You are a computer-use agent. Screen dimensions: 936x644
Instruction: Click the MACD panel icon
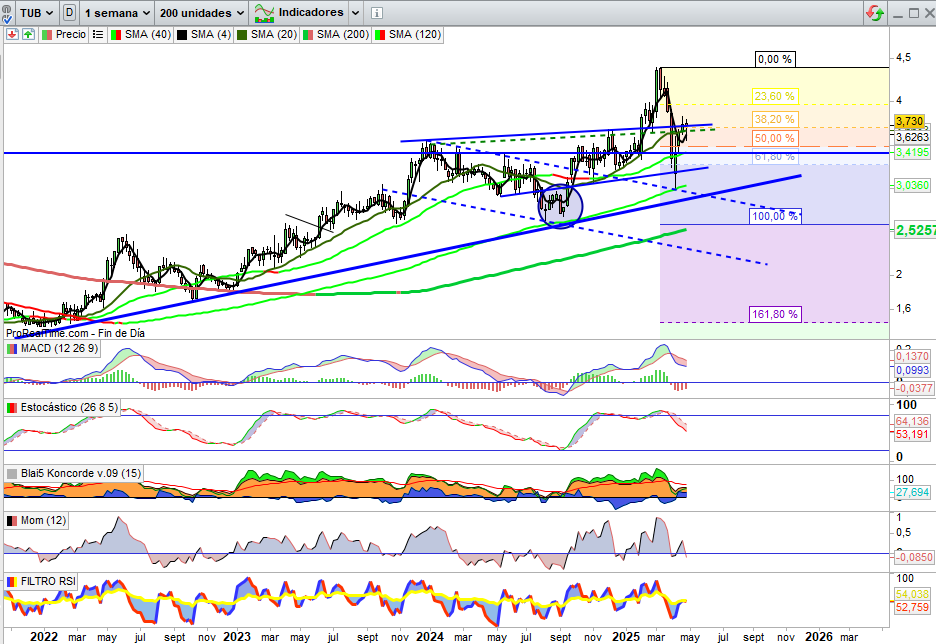12,349
